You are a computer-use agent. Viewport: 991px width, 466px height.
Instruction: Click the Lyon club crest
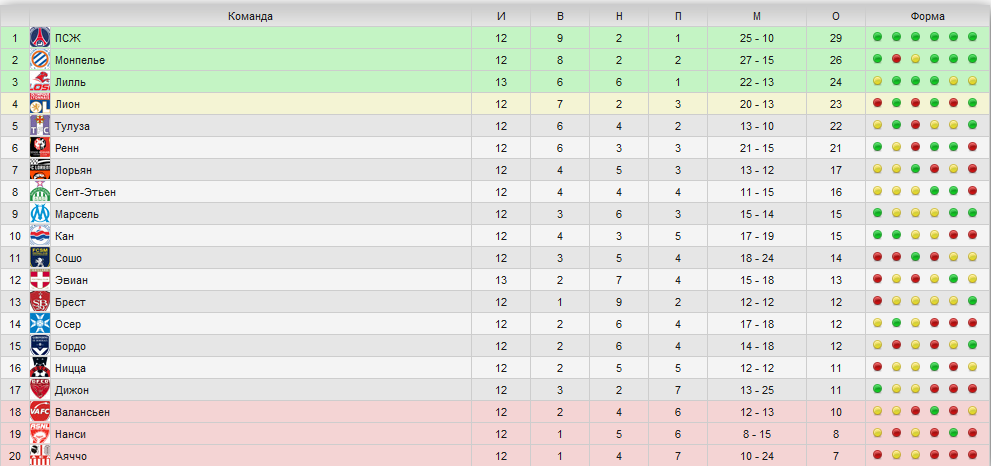(x=40, y=104)
